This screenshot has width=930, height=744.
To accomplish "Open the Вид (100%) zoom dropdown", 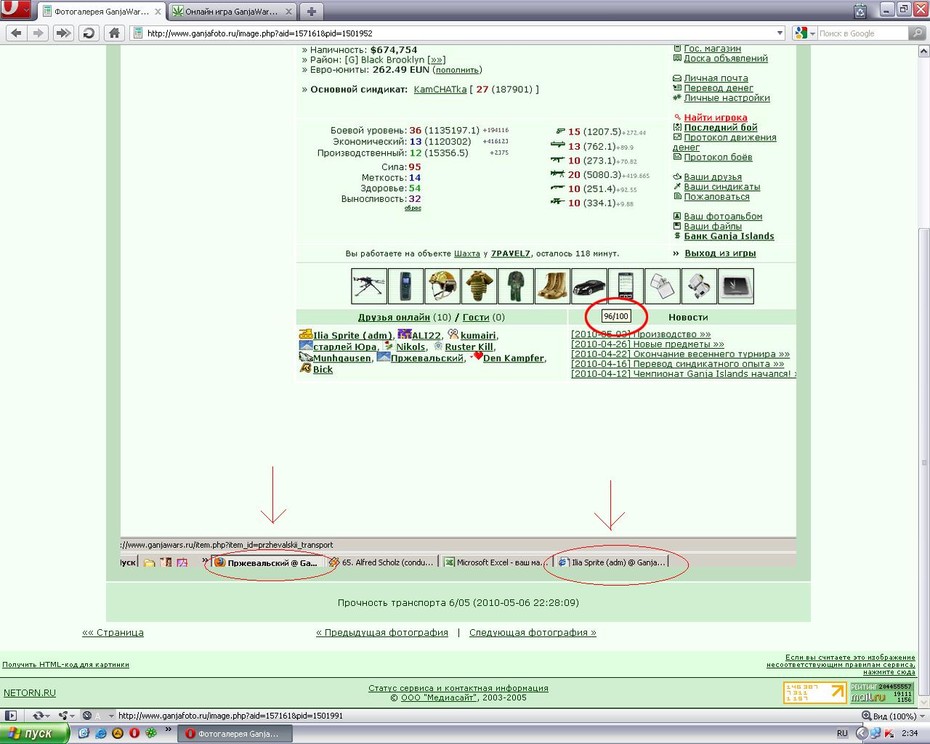I will tap(893, 716).
